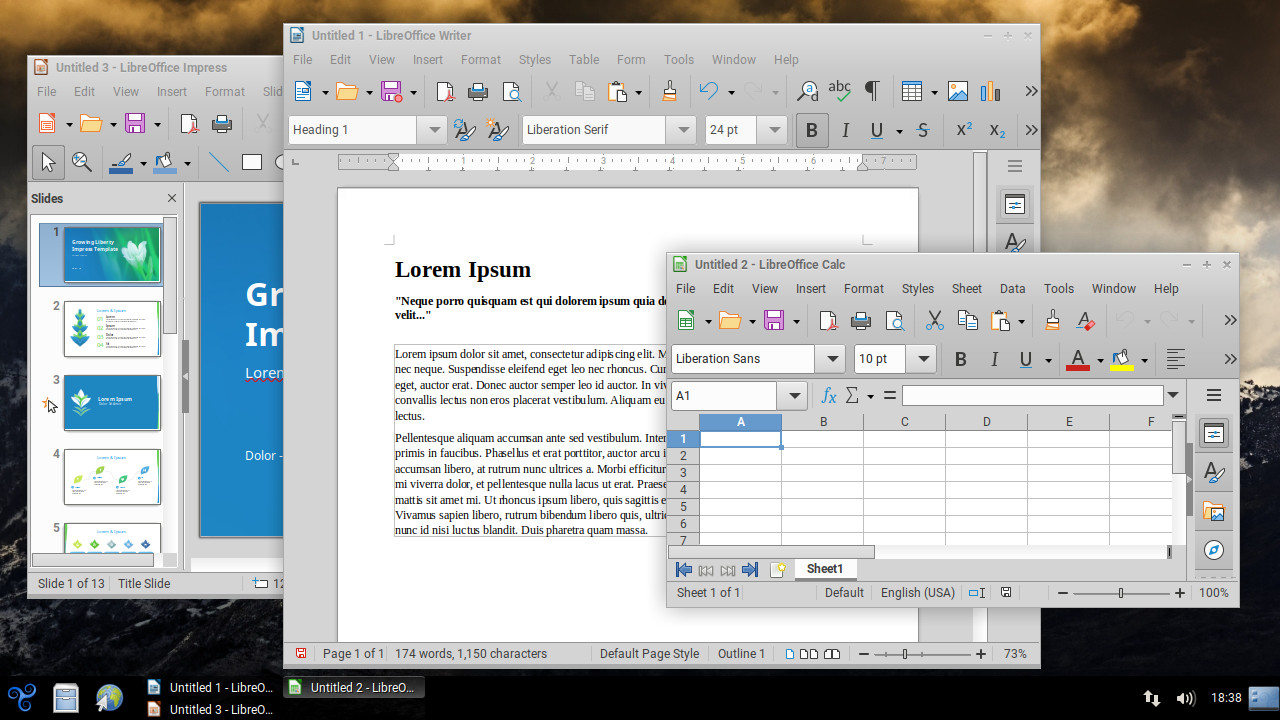
Task: Click Find & Replace icon in Writer toolbar
Action: [x=807, y=91]
